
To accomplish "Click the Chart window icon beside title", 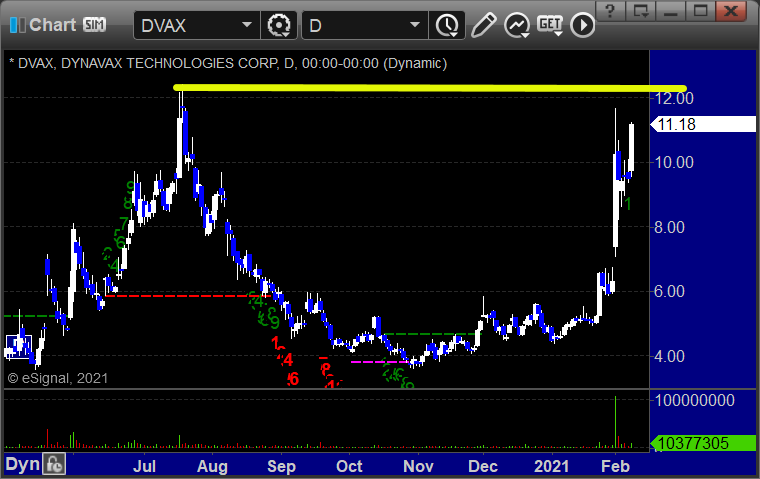I will [17, 25].
